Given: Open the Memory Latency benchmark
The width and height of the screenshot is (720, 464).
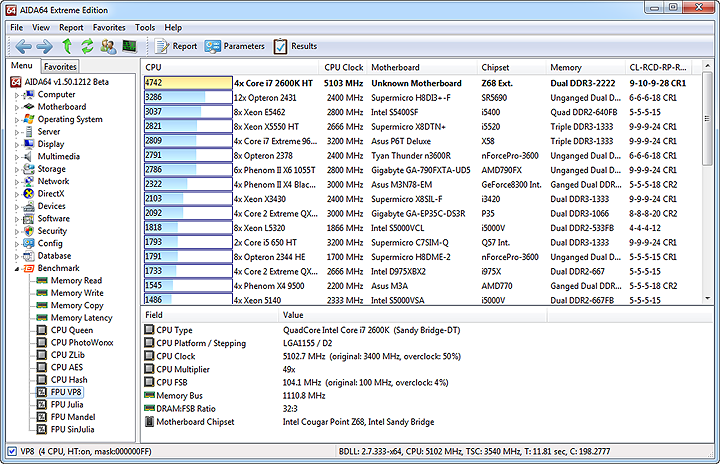Looking at the screenshot, I should (81, 317).
